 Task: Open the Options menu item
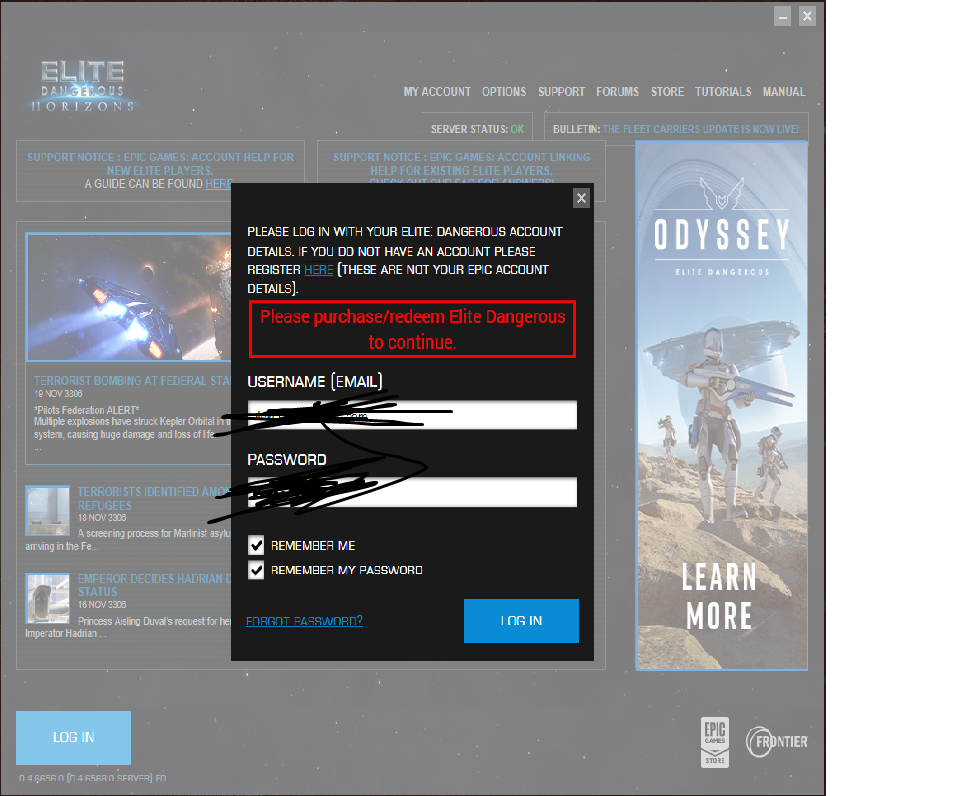pyautogui.click(x=504, y=92)
